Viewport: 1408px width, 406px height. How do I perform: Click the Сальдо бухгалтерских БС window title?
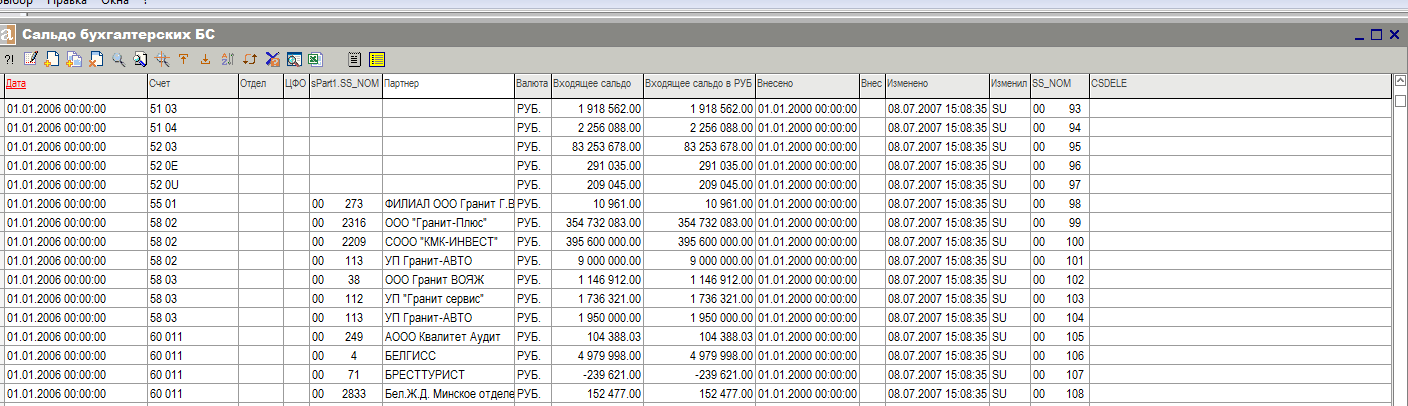pyautogui.click(x=119, y=34)
